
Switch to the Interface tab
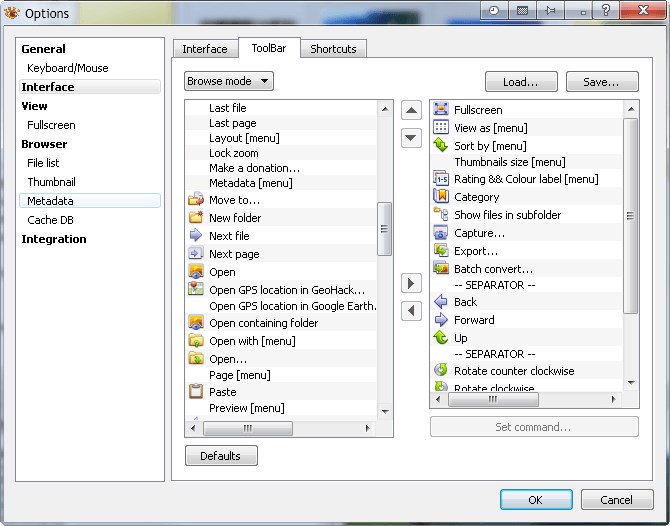click(205, 49)
